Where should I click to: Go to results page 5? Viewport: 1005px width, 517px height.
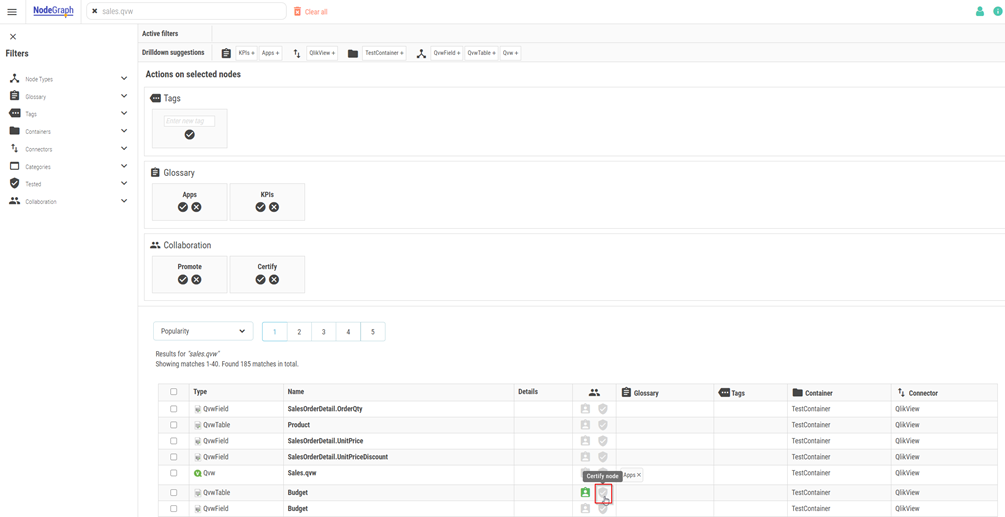pyautogui.click(x=373, y=332)
